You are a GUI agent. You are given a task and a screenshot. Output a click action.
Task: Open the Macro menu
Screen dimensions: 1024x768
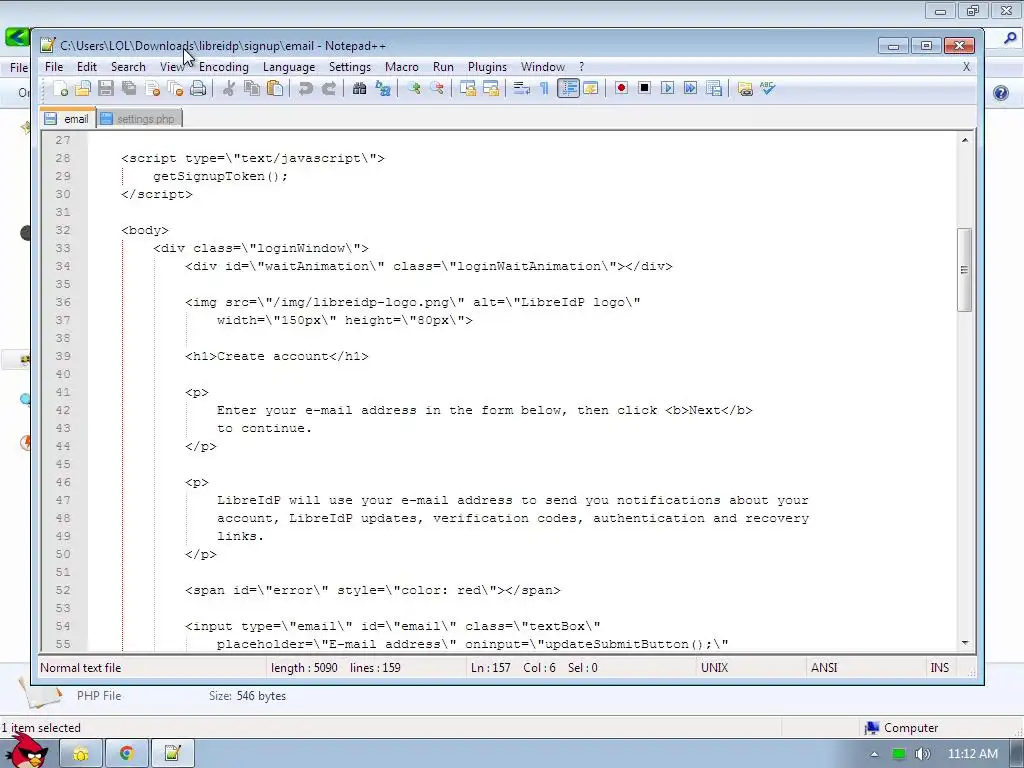(x=402, y=67)
